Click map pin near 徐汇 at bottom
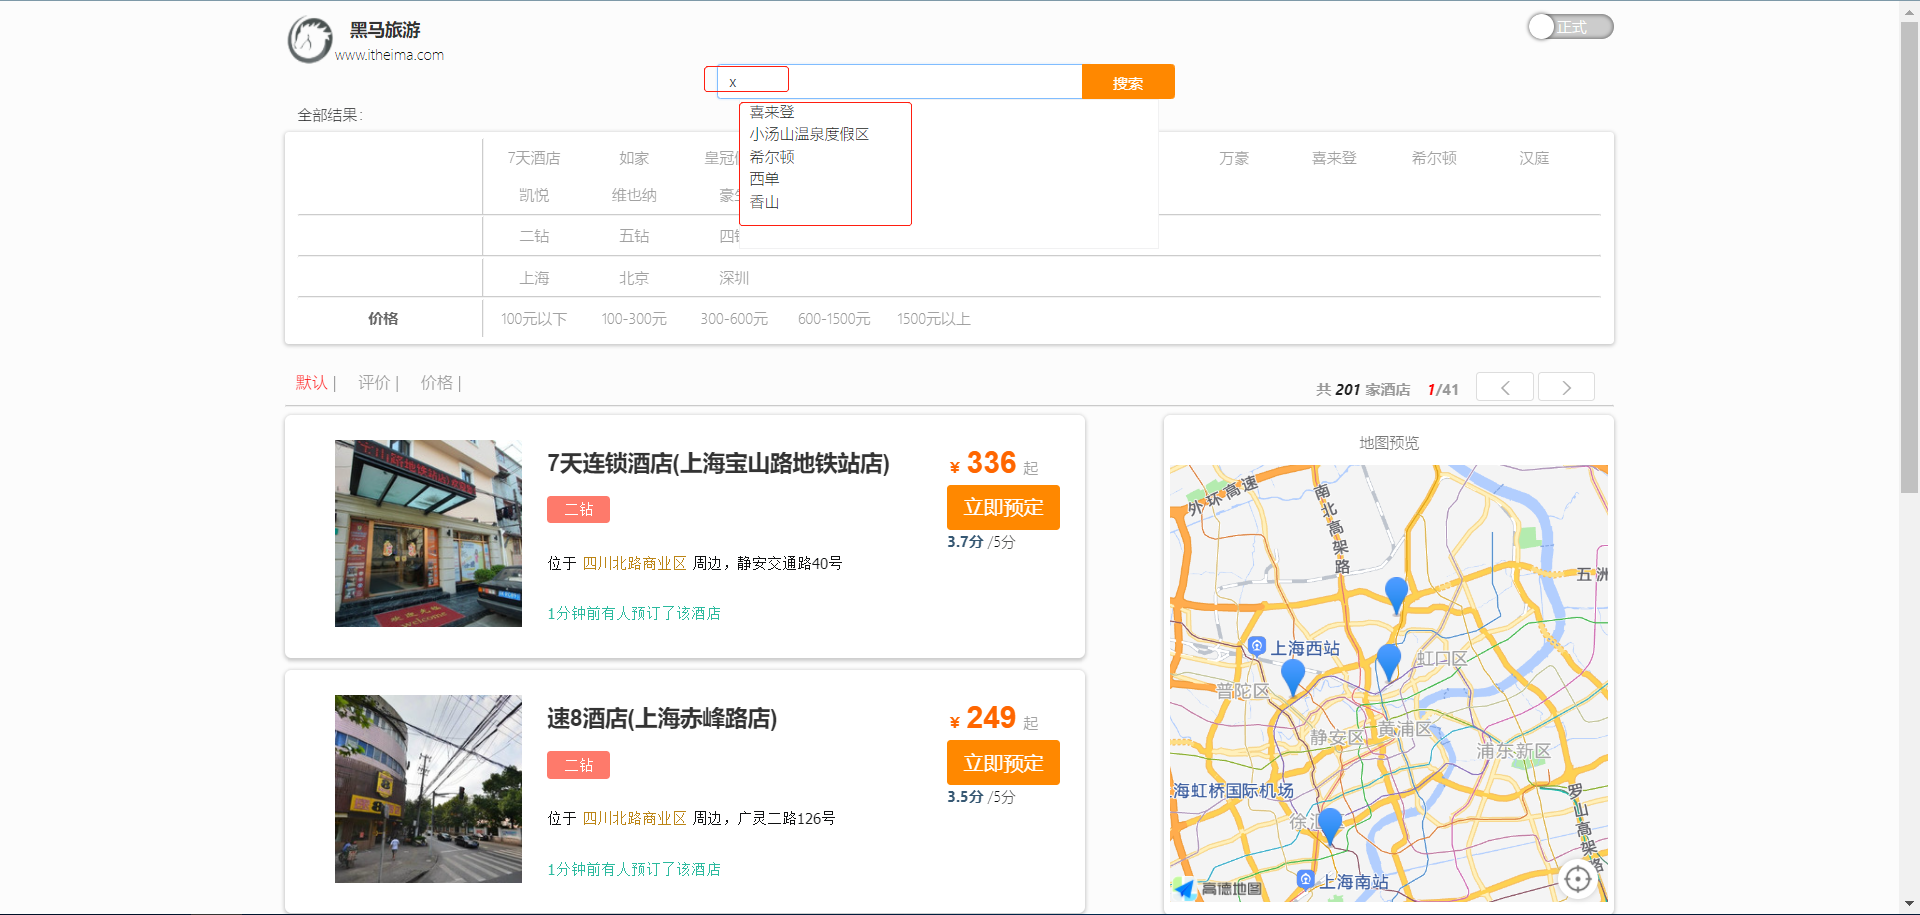Screen dimensions: 1920x915 (x=1330, y=827)
